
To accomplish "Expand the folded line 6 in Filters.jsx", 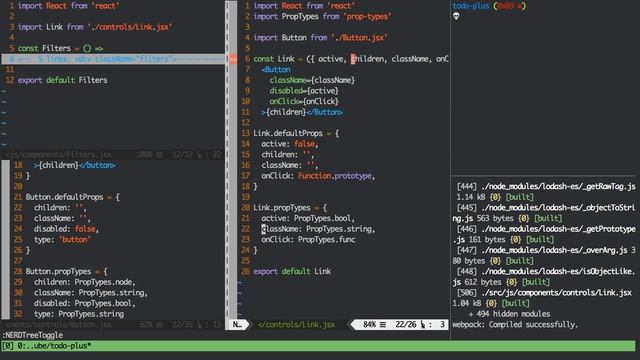I will click(113, 59).
